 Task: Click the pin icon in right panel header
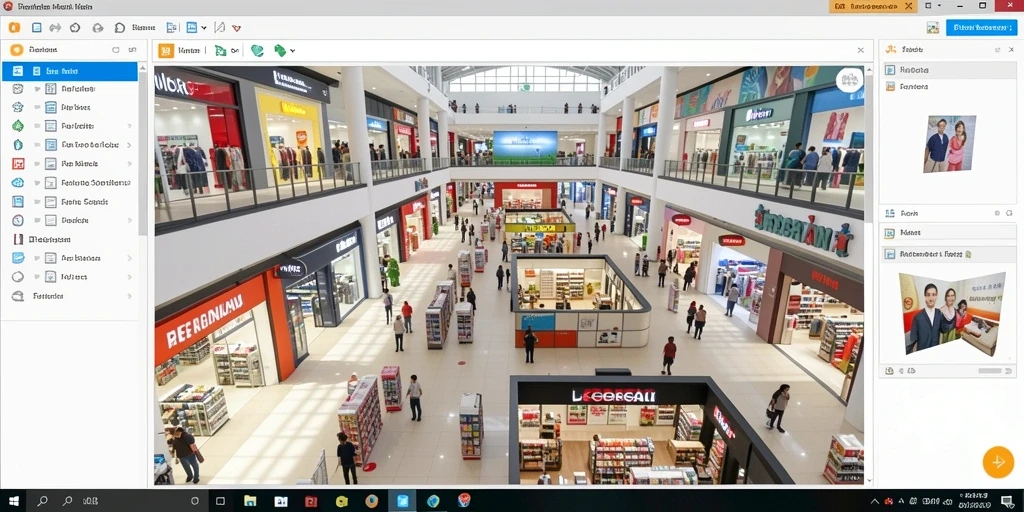pos(997,50)
